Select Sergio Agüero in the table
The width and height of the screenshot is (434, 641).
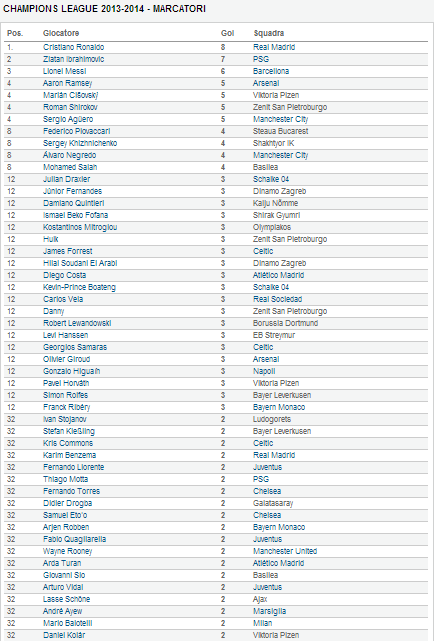tap(68, 119)
